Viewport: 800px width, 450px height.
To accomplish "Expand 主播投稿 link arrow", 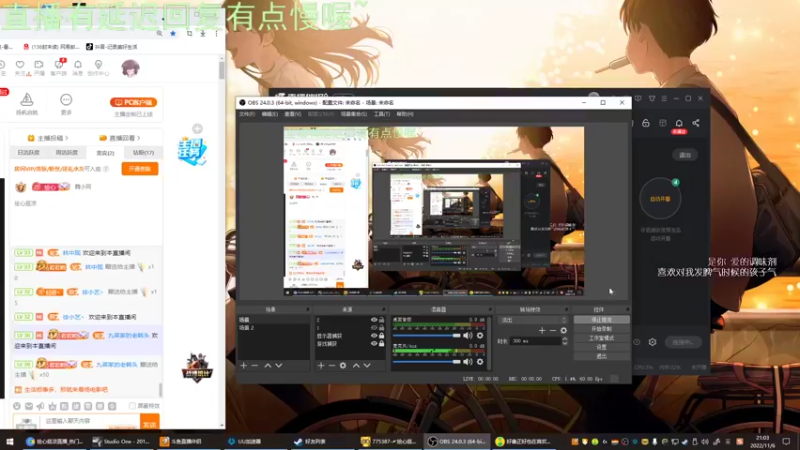I will pos(67,138).
